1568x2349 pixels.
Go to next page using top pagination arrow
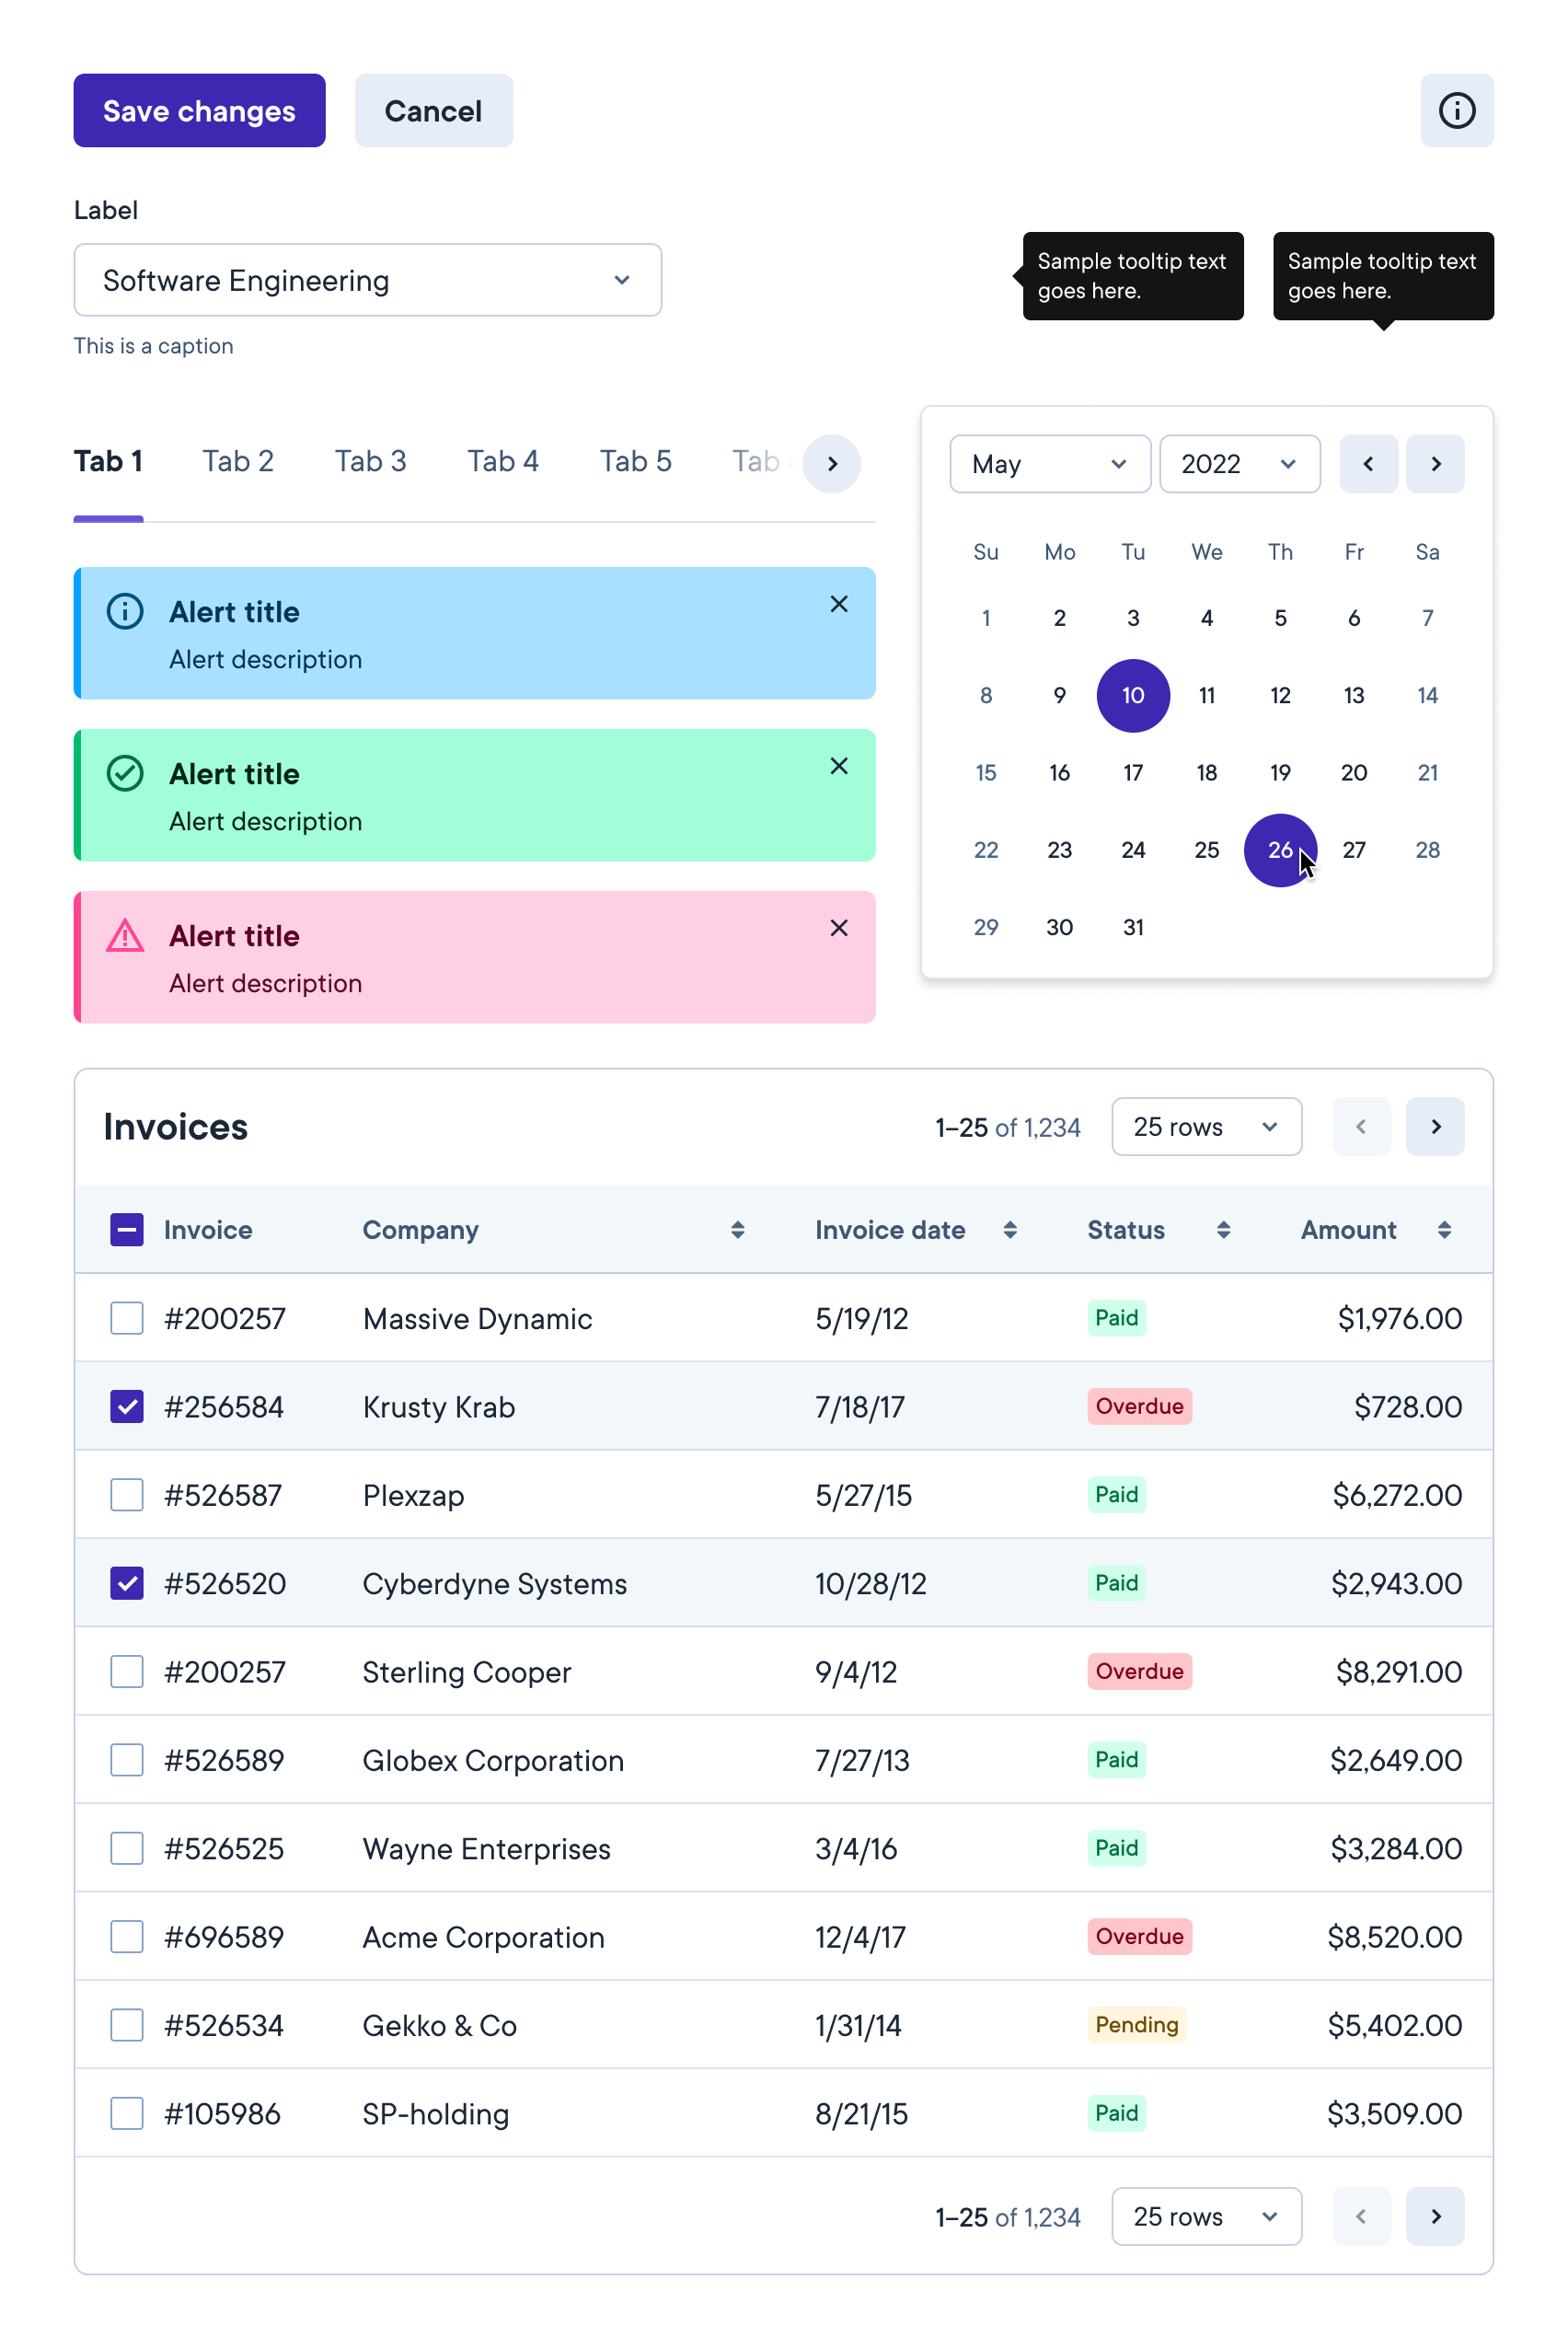pyautogui.click(x=1435, y=1127)
